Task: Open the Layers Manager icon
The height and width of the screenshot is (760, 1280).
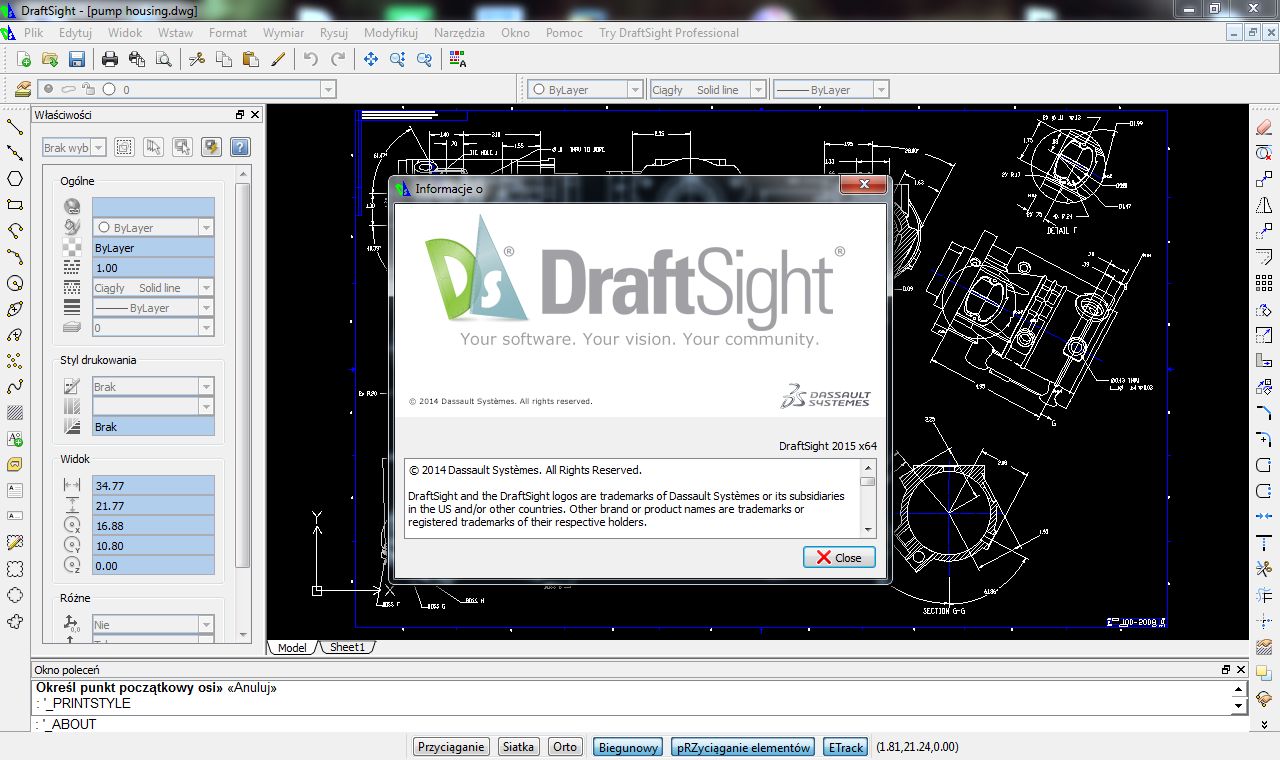Action: point(23,89)
